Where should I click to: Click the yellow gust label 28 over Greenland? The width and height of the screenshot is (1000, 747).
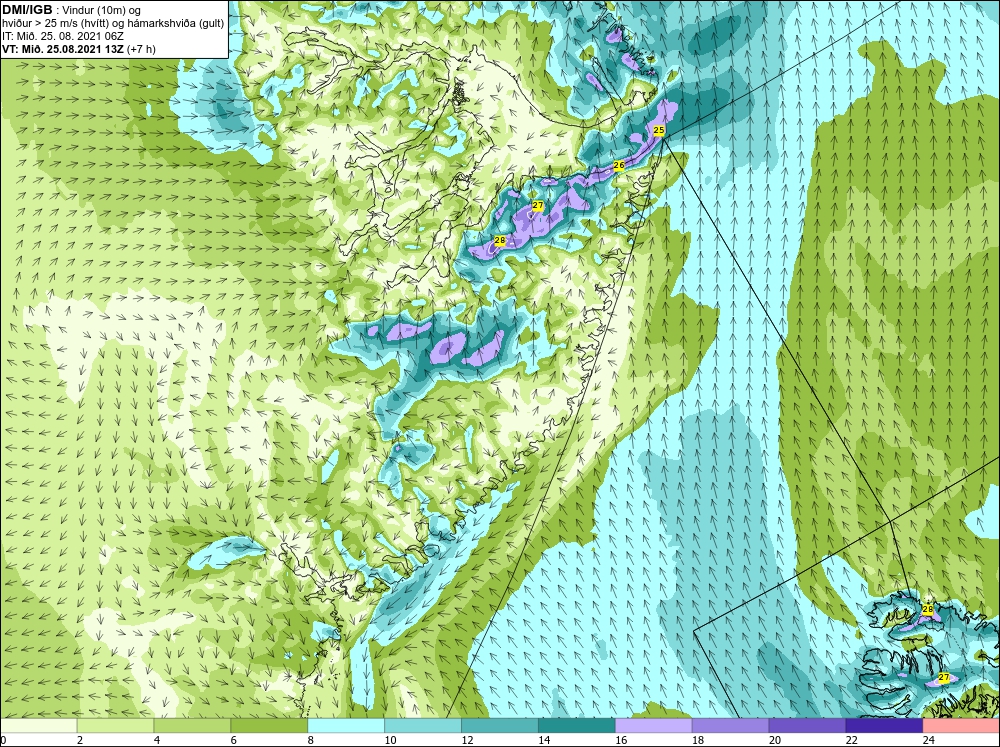click(x=500, y=240)
